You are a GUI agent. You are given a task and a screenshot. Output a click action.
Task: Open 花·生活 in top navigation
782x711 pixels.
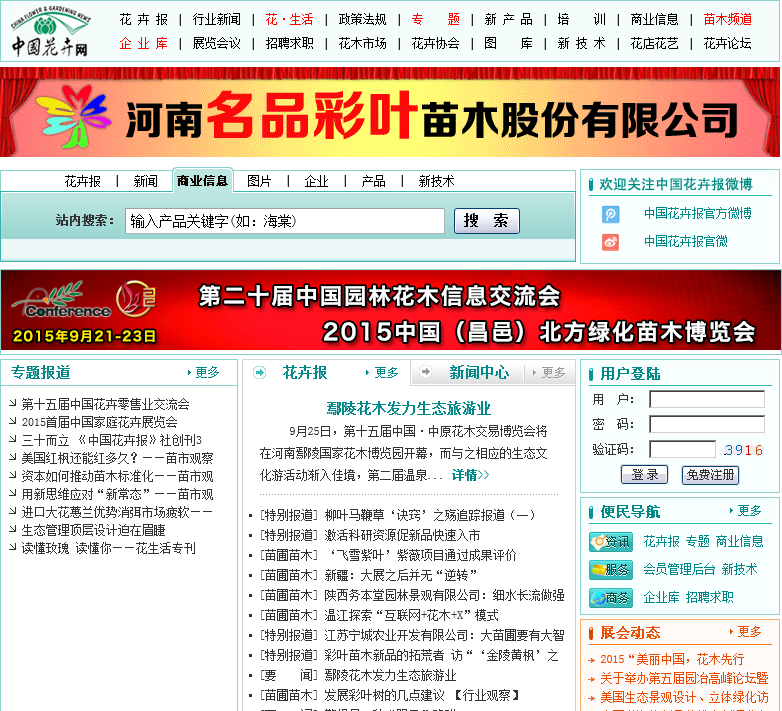pos(289,19)
